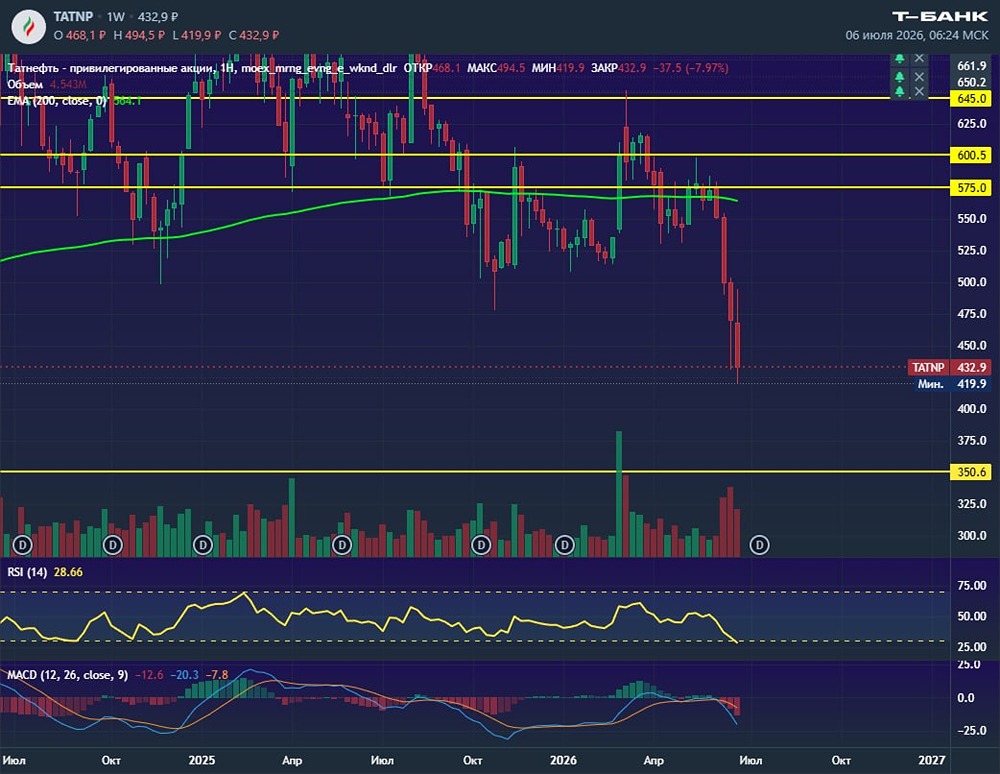Open the D dividend marker above the 2025 label

pos(203,545)
